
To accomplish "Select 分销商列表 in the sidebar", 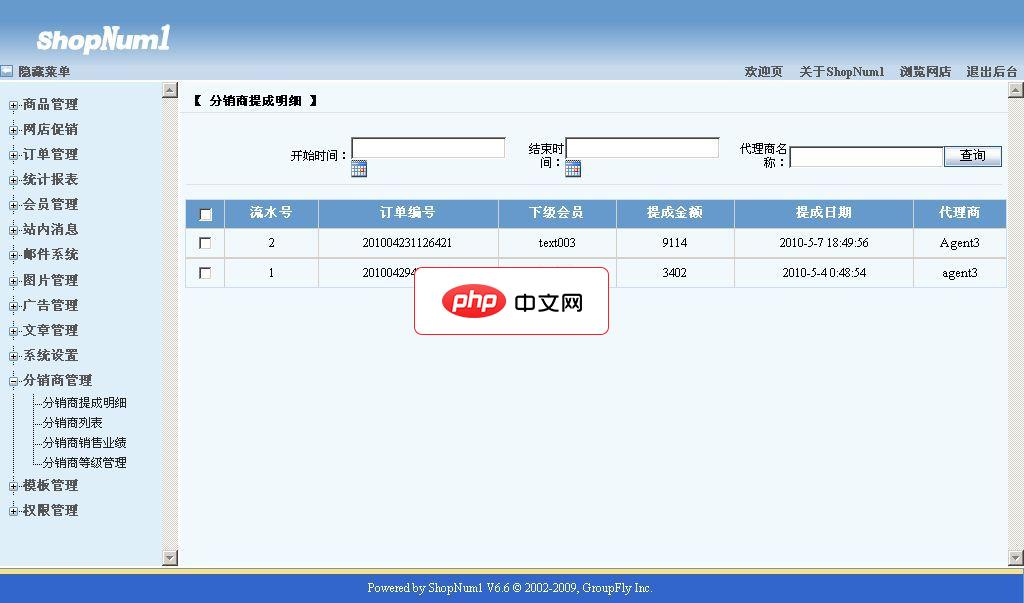I will point(70,422).
